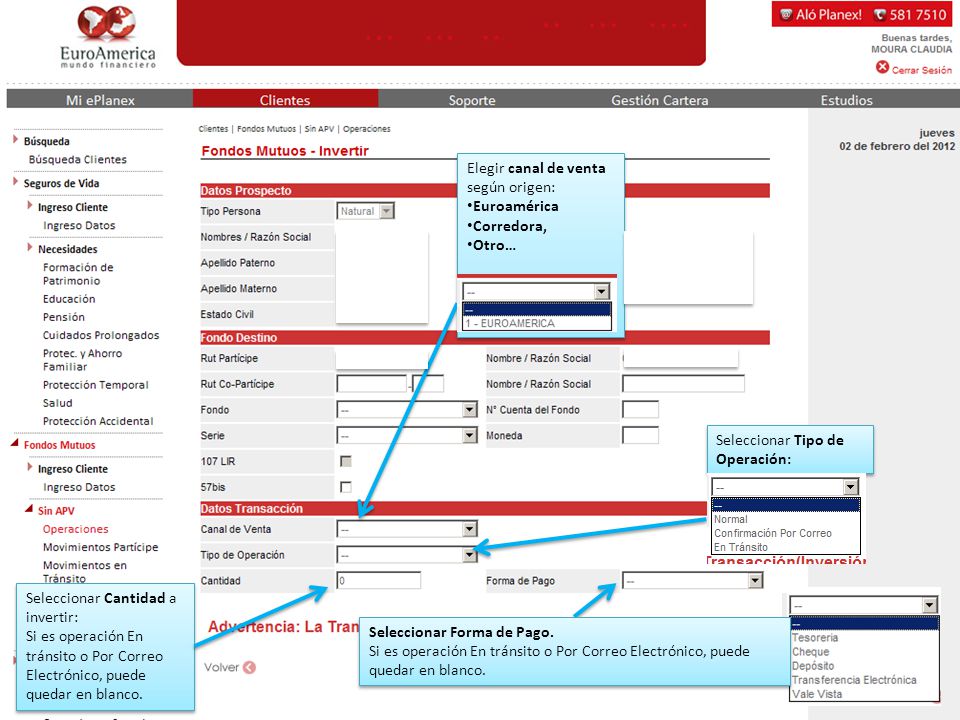Click the Protección Temporal link
The height and width of the screenshot is (720, 960).
(x=96, y=385)
